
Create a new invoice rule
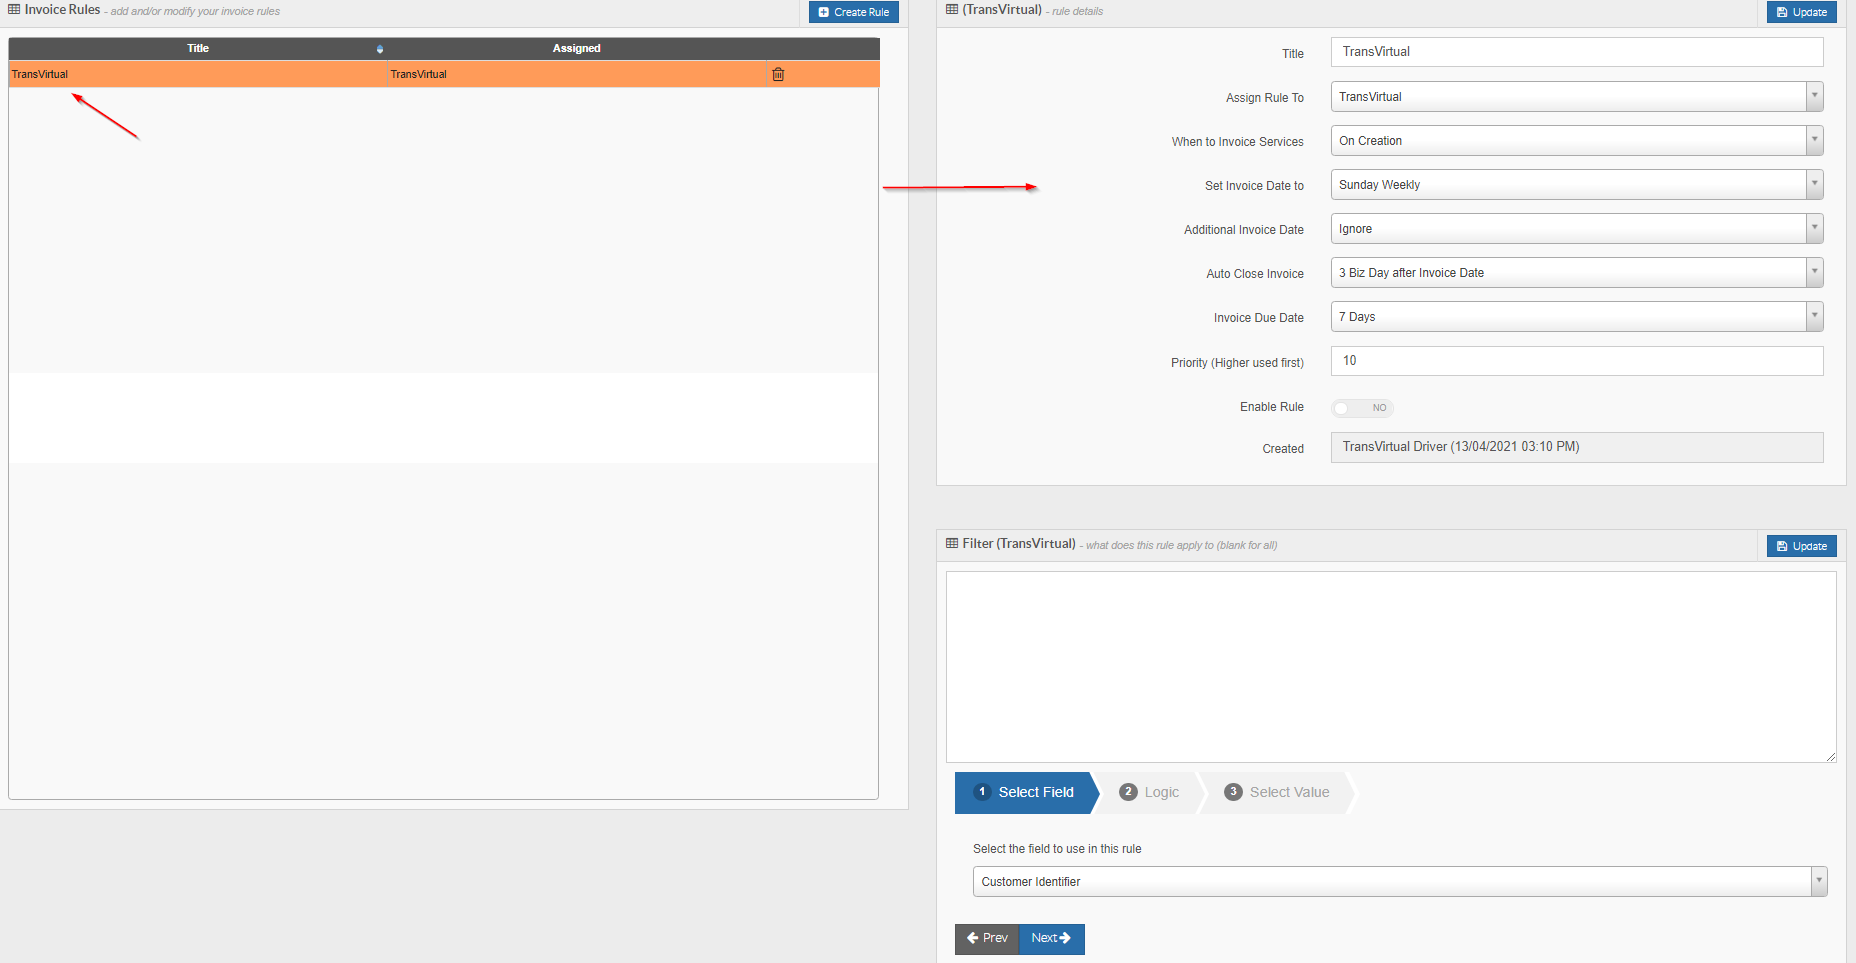tap(854, 12)
